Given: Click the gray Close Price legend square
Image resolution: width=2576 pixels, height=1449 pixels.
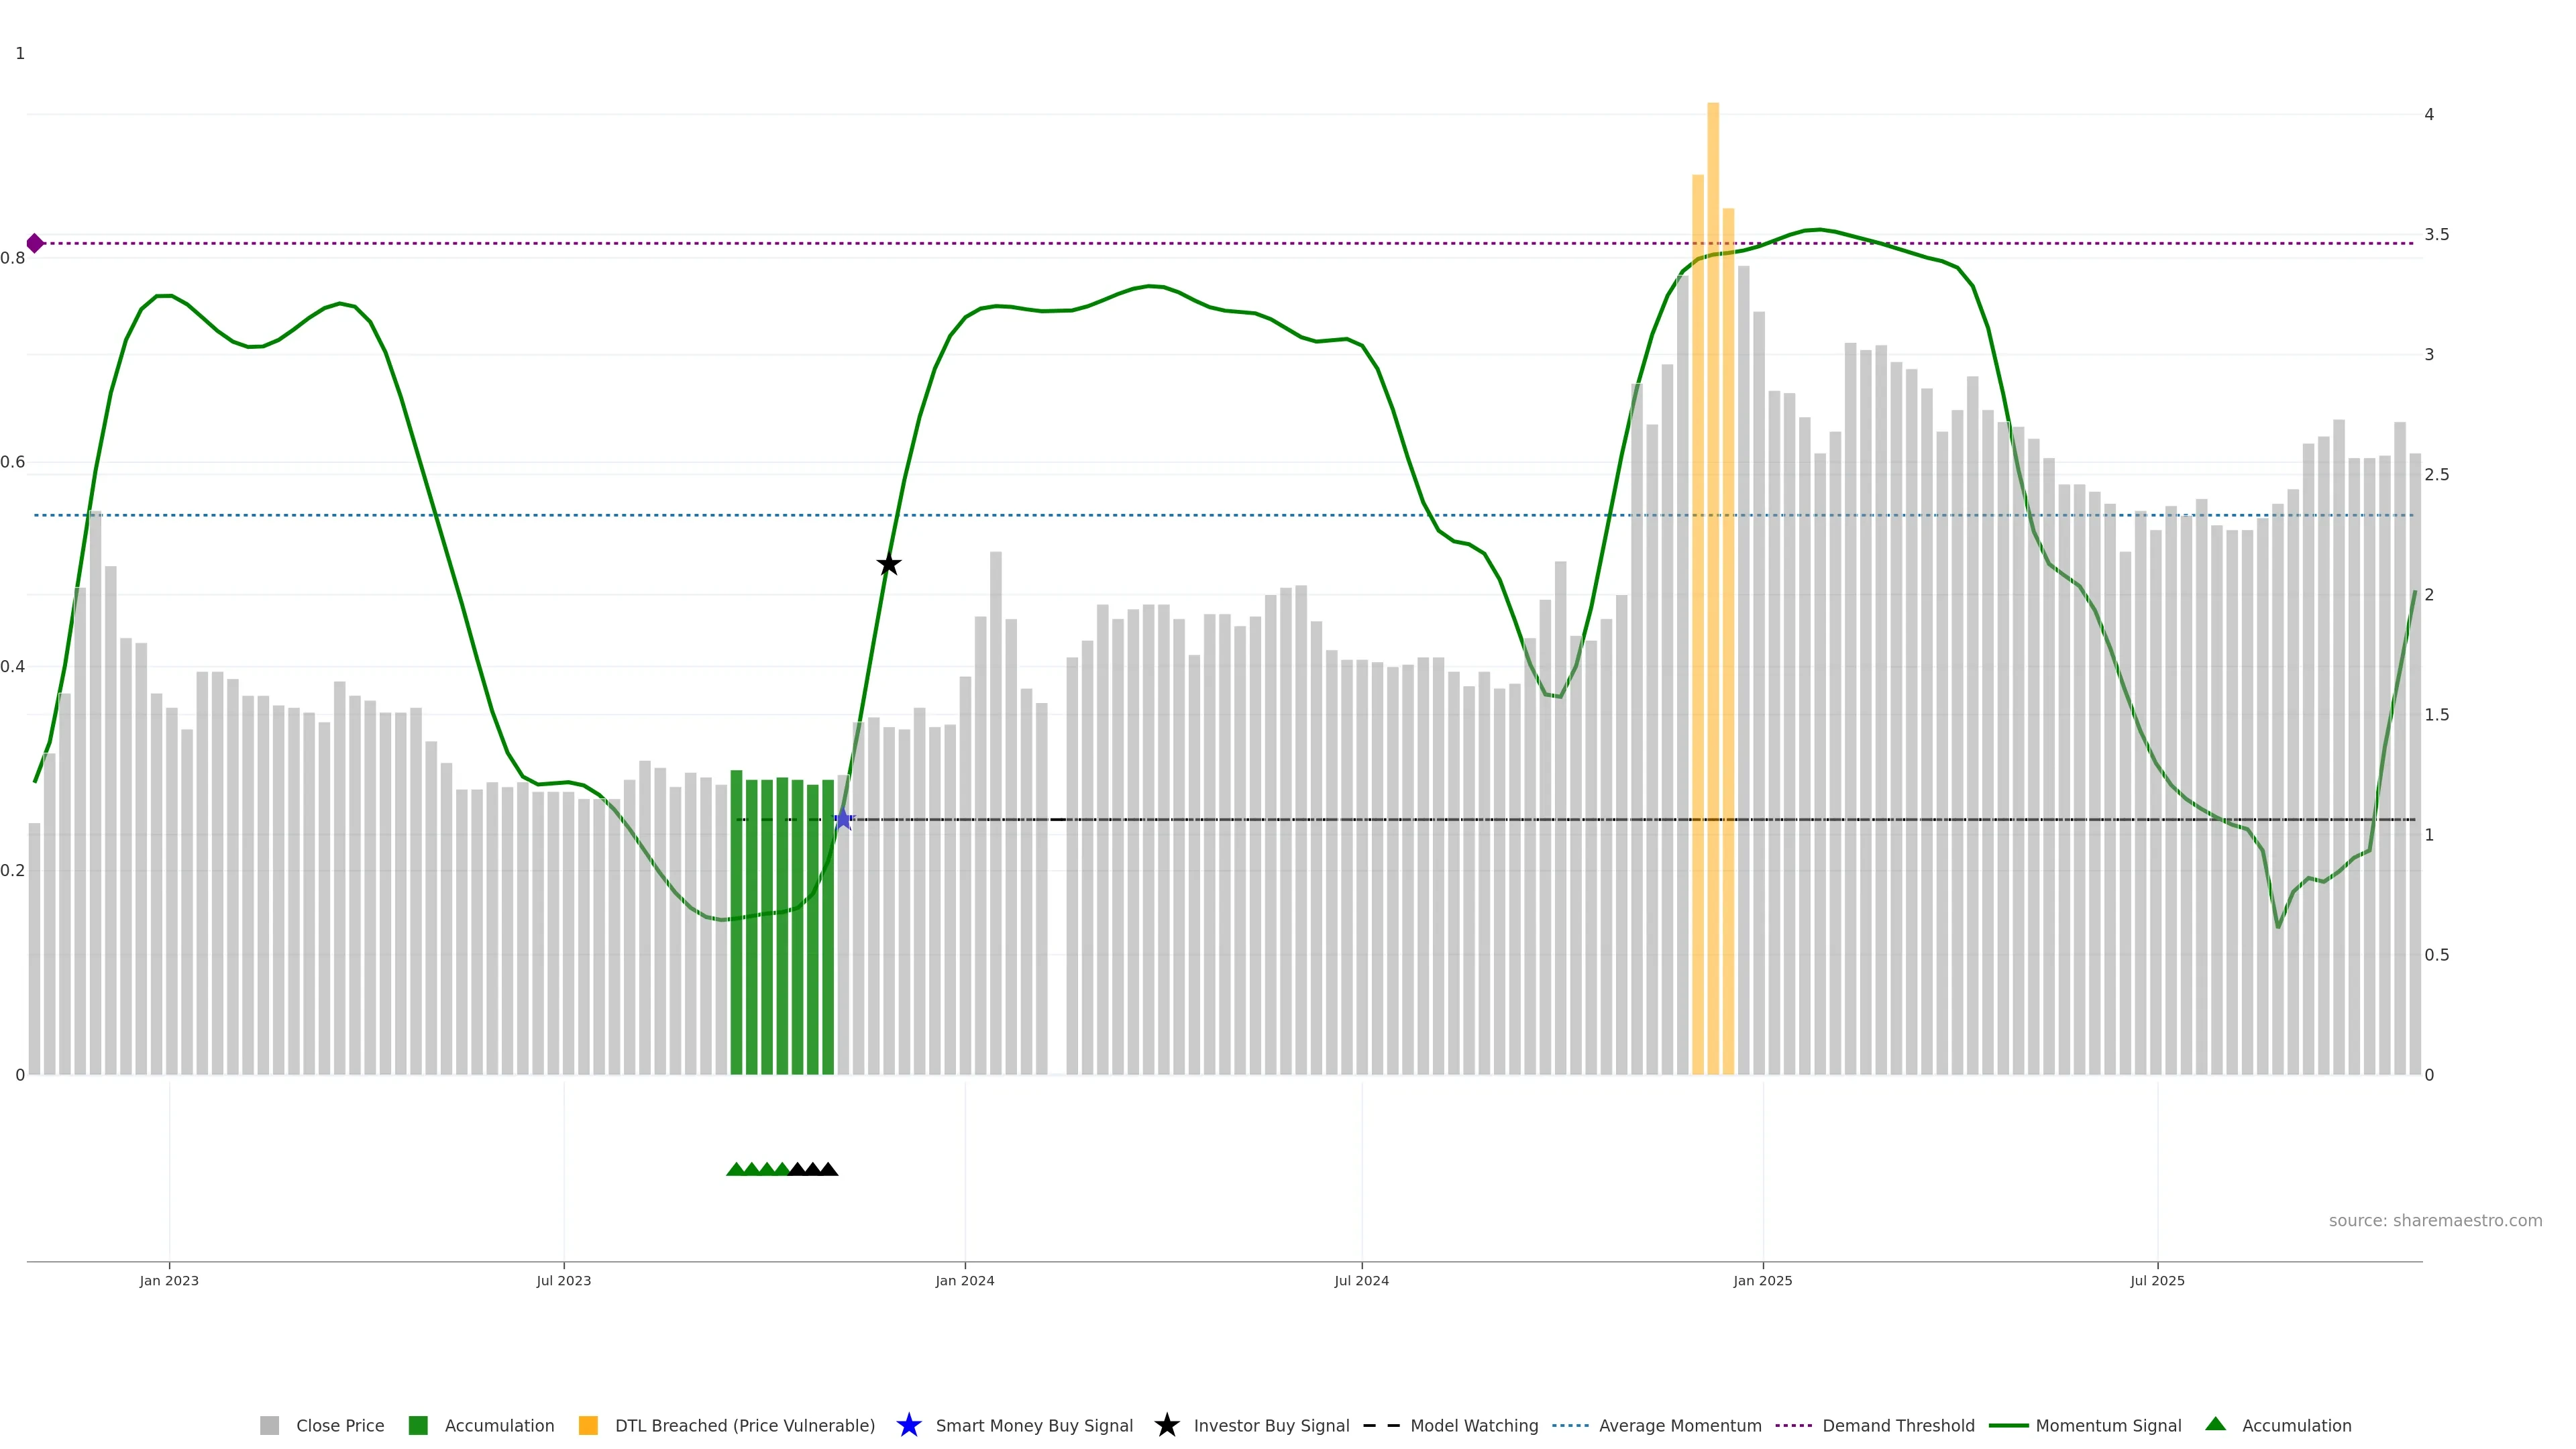Looking at the screenshot, I should click(269, 1425).
